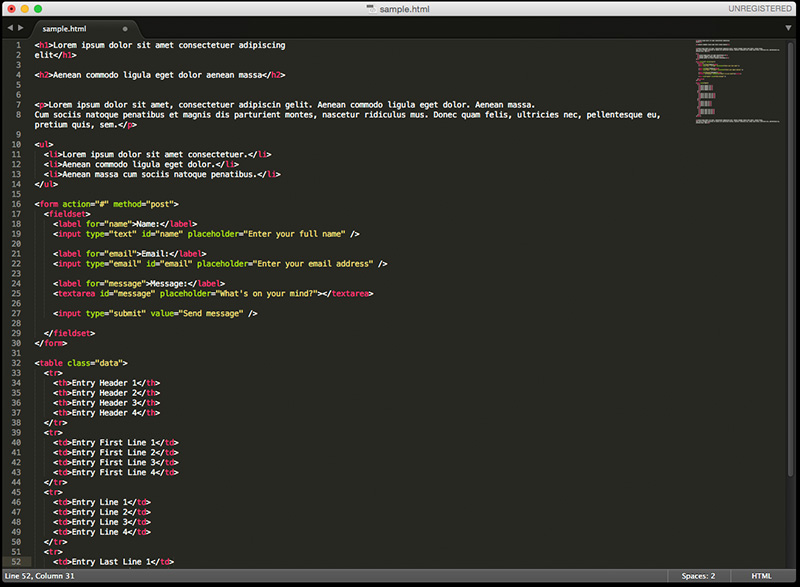Viewport: 800px width, 587px height.
Task: Click the 'Entry Last Line 1' code line
Action: 113,562
